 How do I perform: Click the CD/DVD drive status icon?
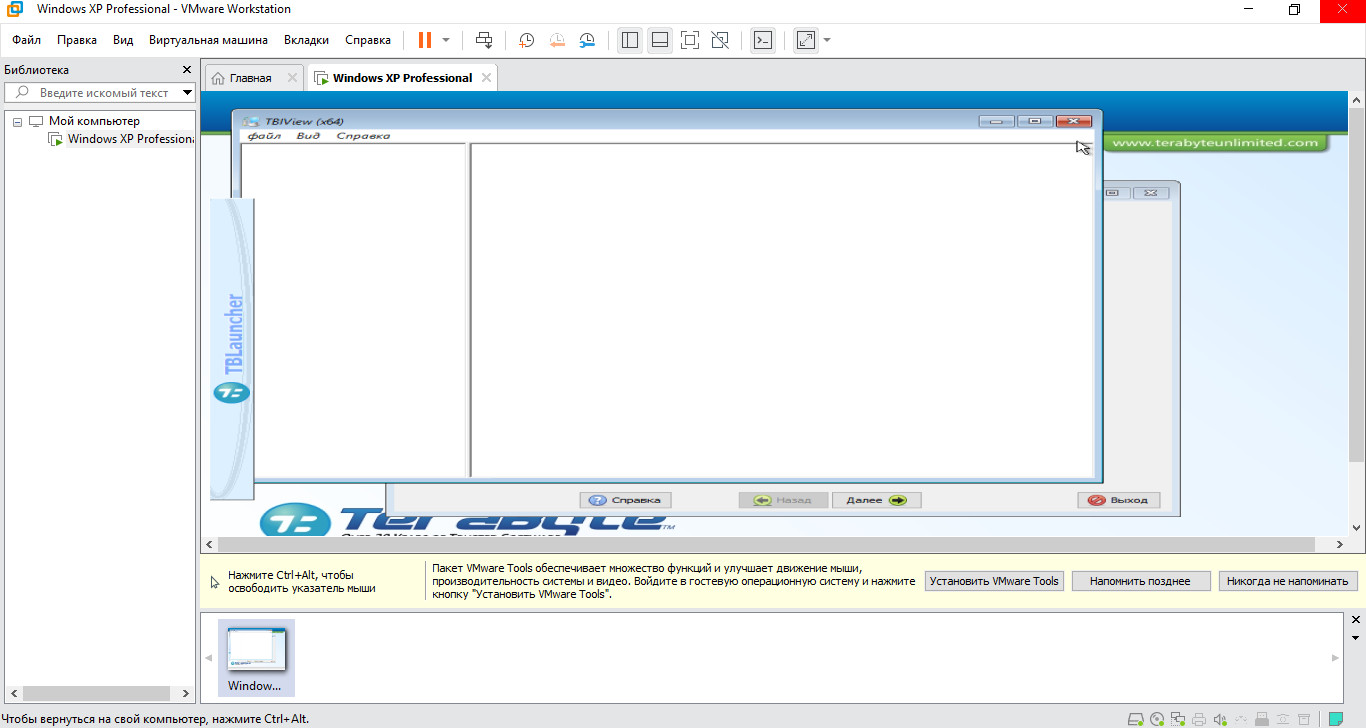tap(1157, 719)
